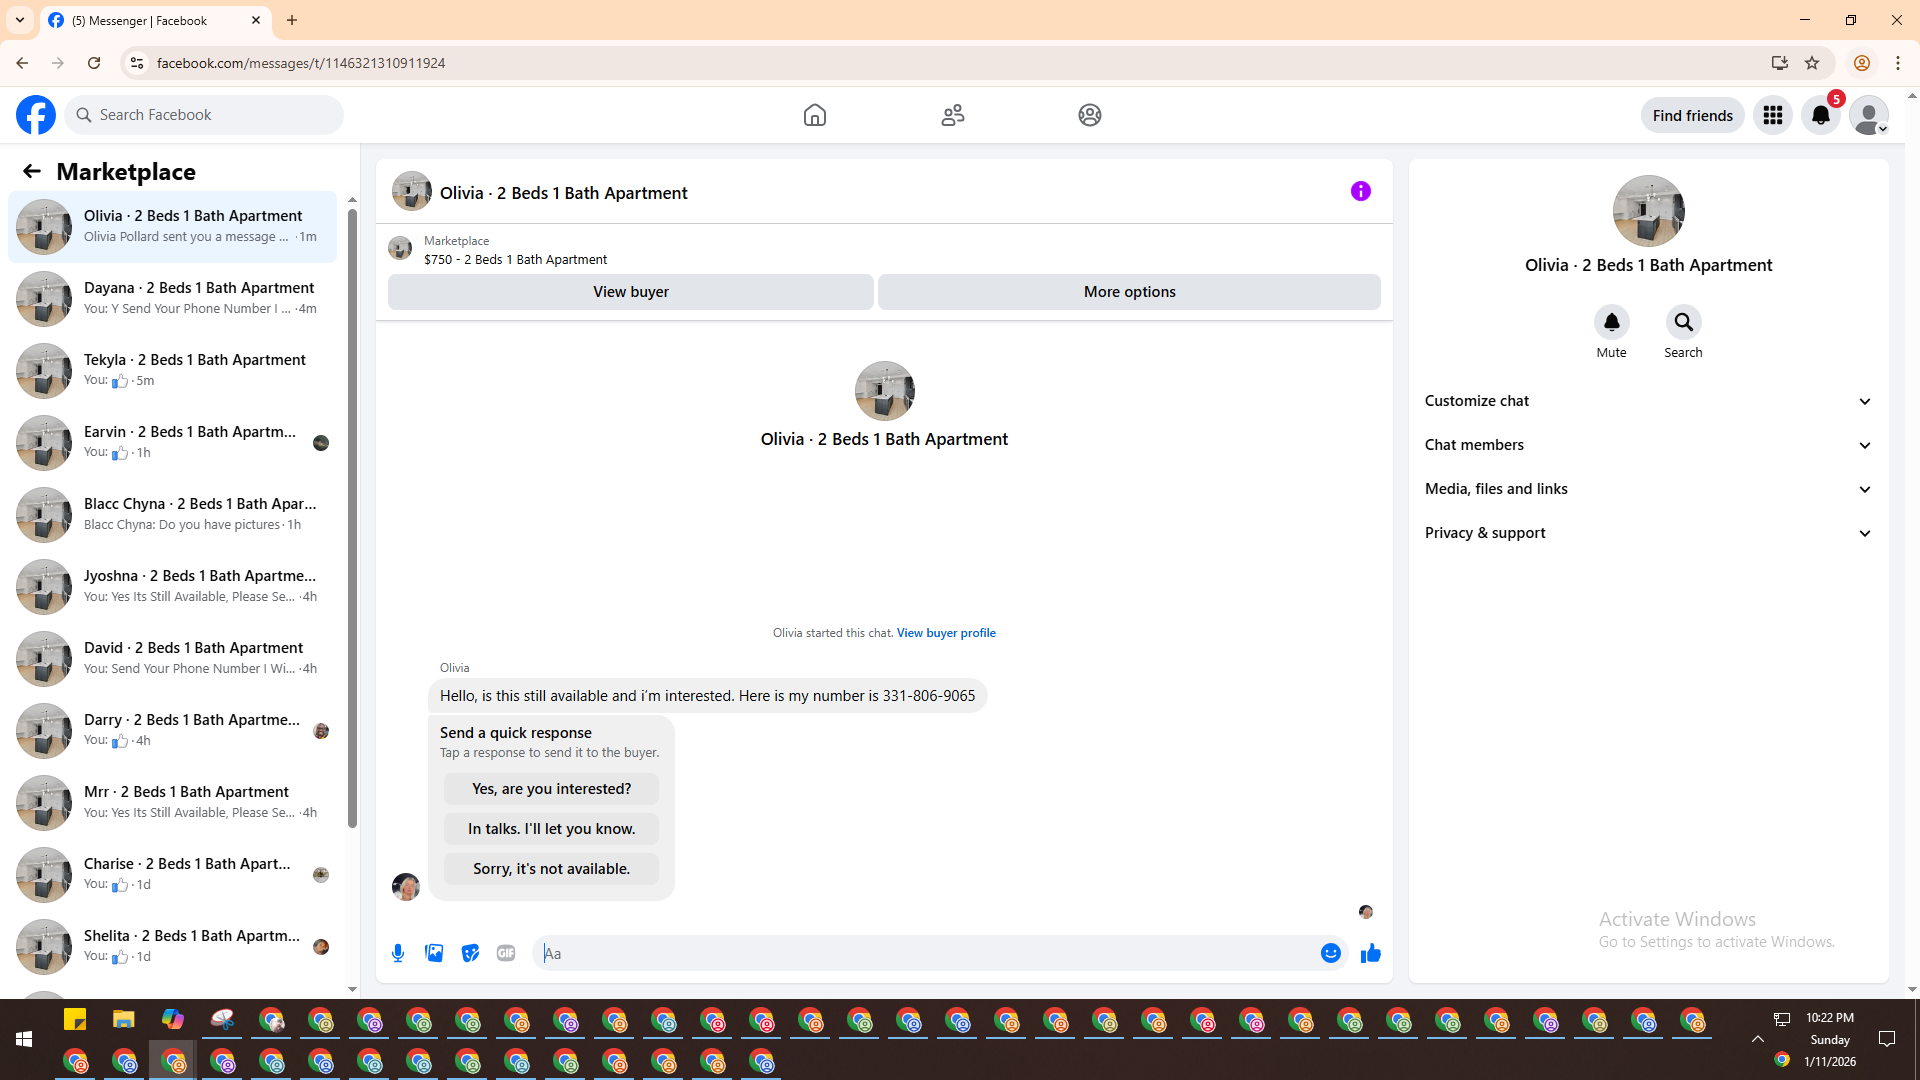Send a thumbs-up like

click(1370, 953)
